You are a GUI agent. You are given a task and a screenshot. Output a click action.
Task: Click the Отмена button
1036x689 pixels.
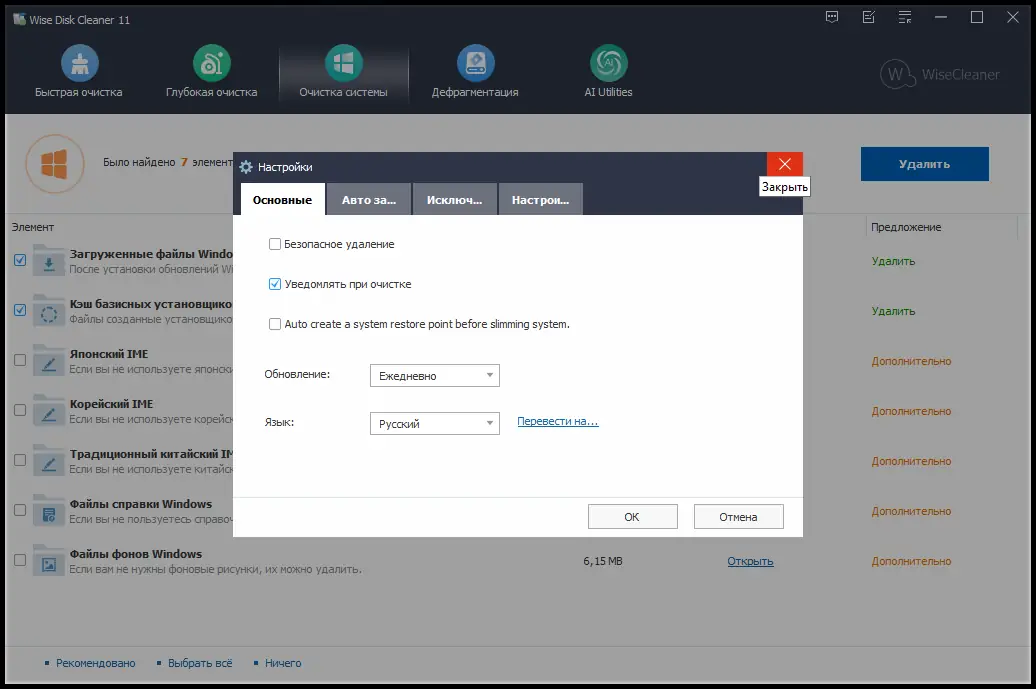739,517
